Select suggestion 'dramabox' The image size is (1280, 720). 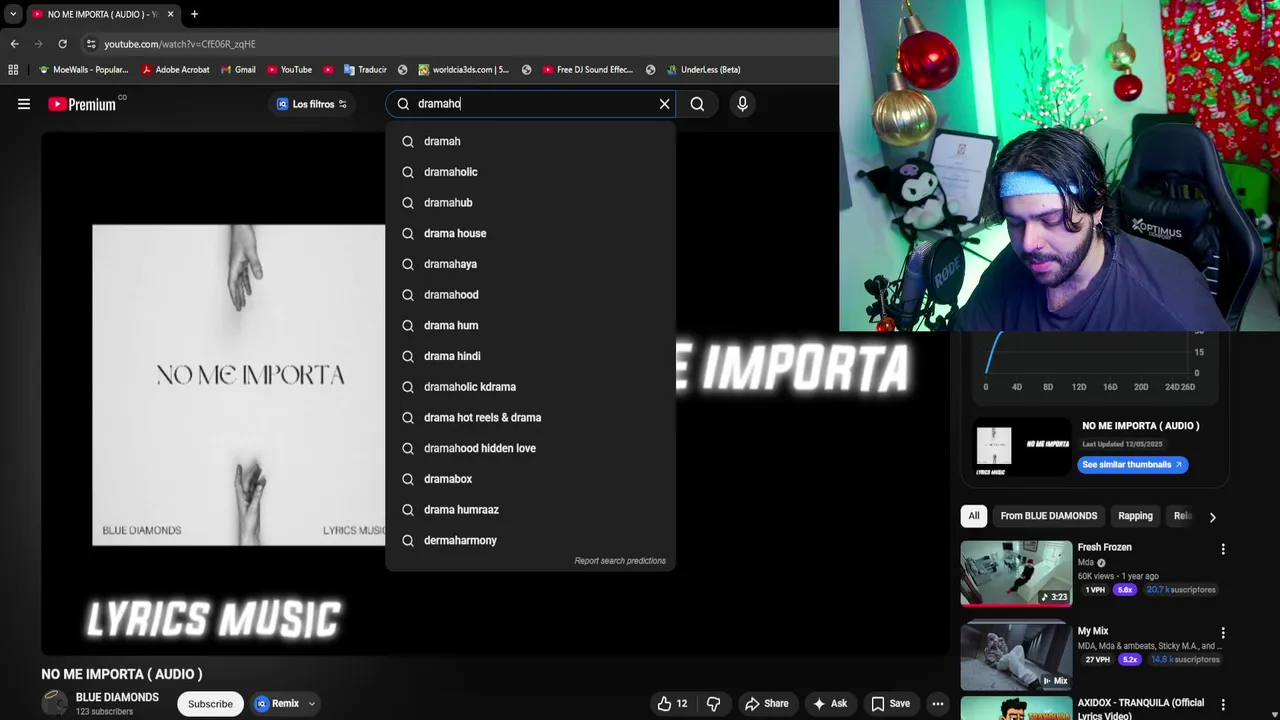click(530, 479)
